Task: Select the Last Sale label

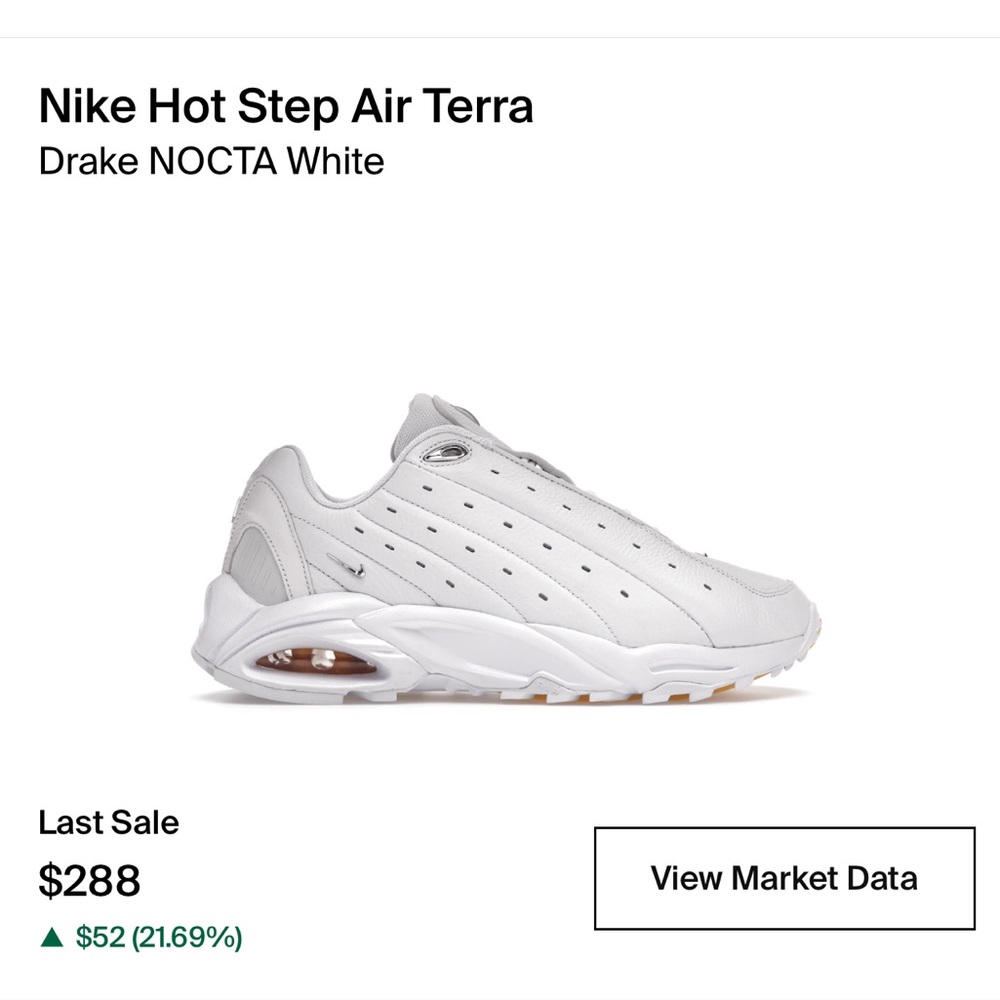Action: [108, 823]
